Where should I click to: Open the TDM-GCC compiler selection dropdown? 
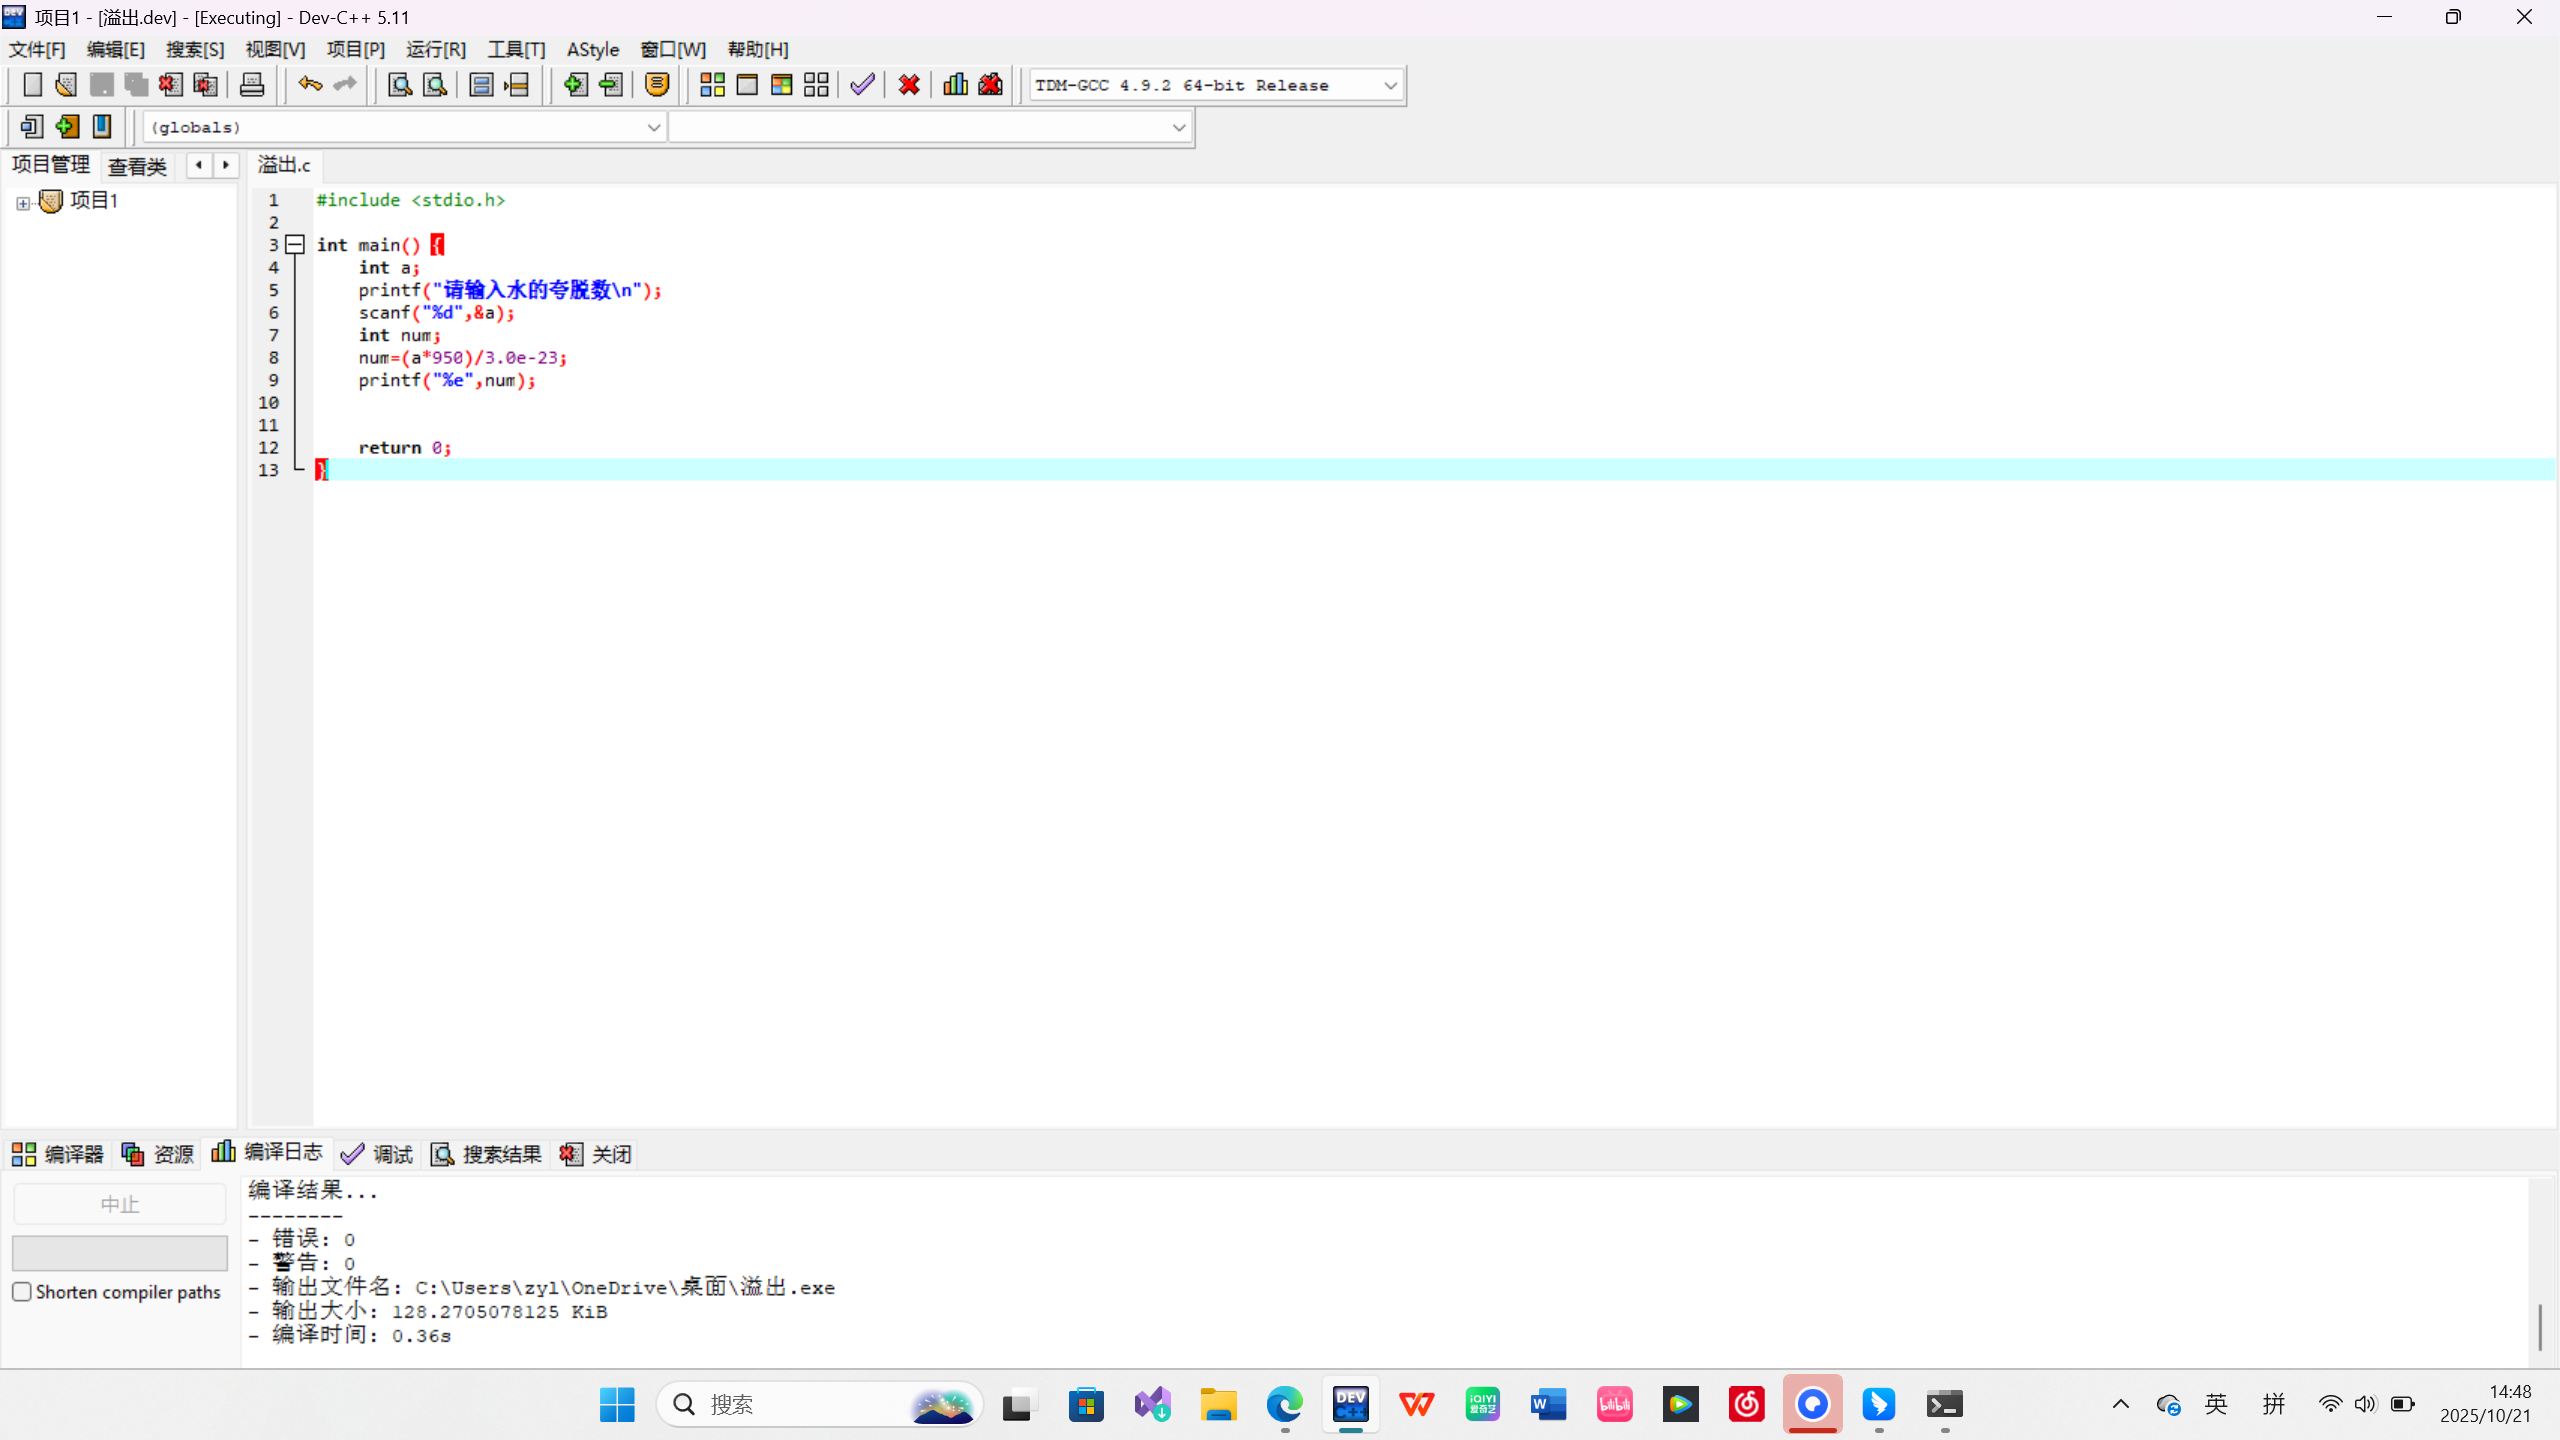1390,86
